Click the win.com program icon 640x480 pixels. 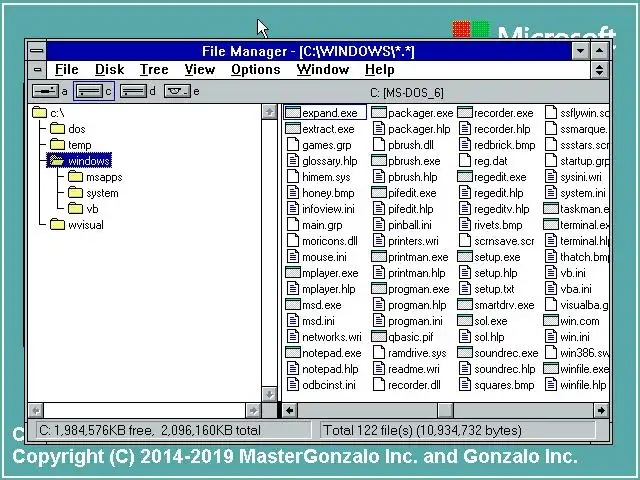tap(551, 321)
